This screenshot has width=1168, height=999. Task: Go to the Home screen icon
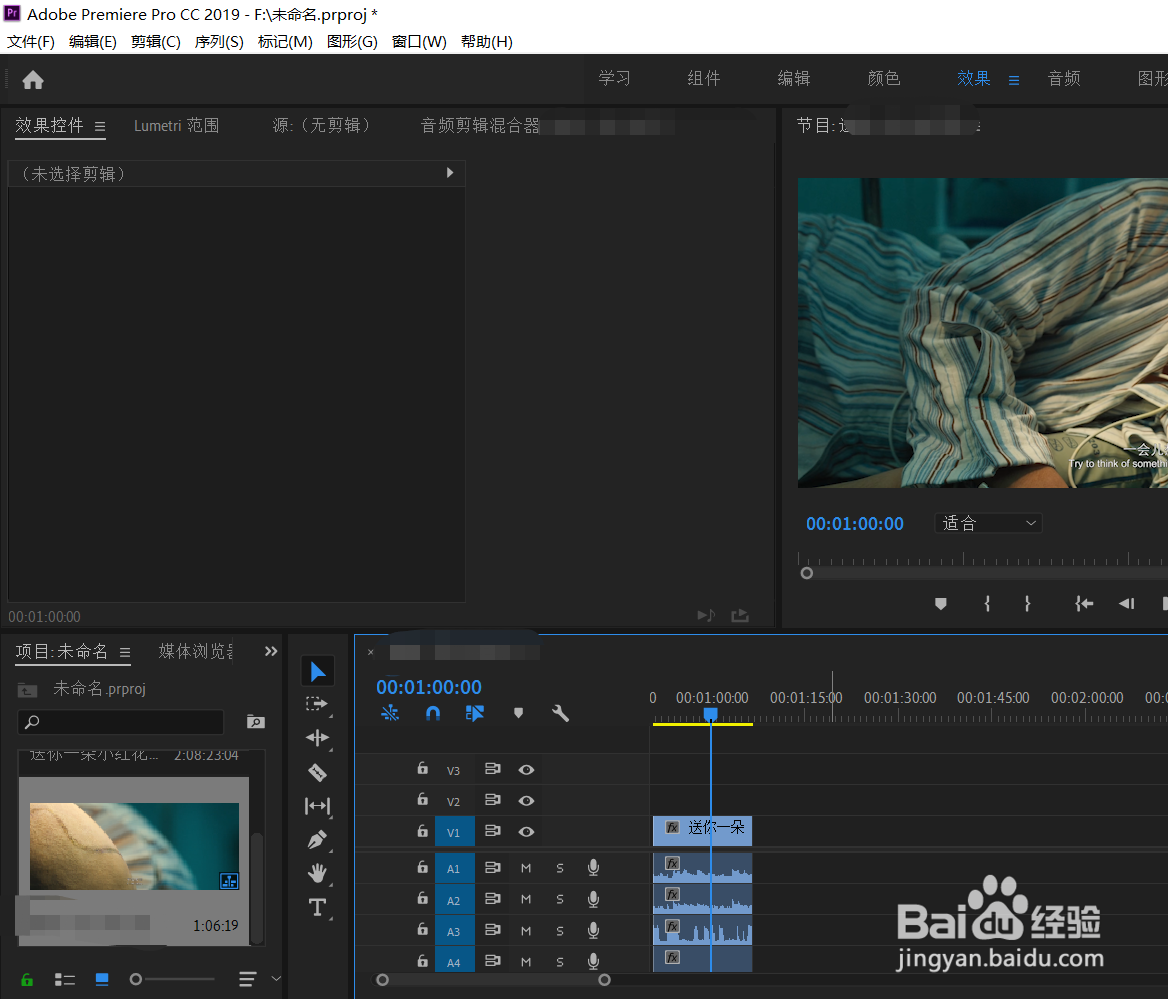click(33, 80)
